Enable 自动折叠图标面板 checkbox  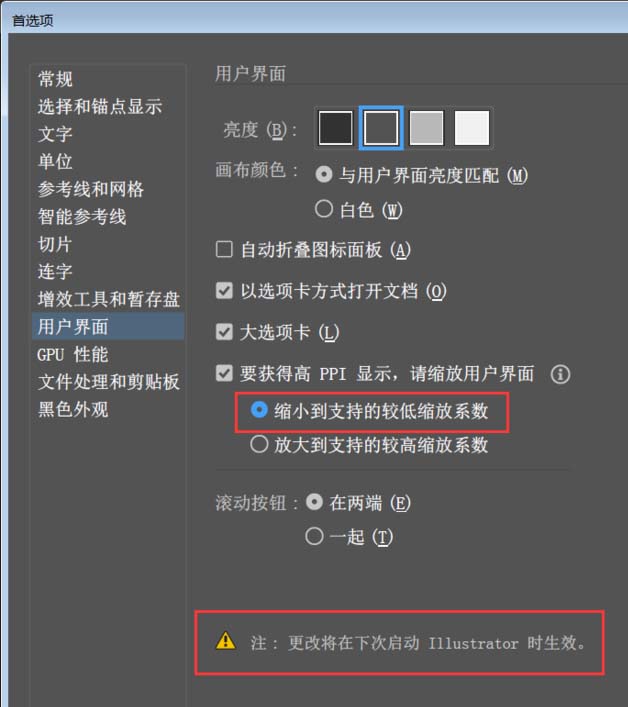(x=224, y=249)
